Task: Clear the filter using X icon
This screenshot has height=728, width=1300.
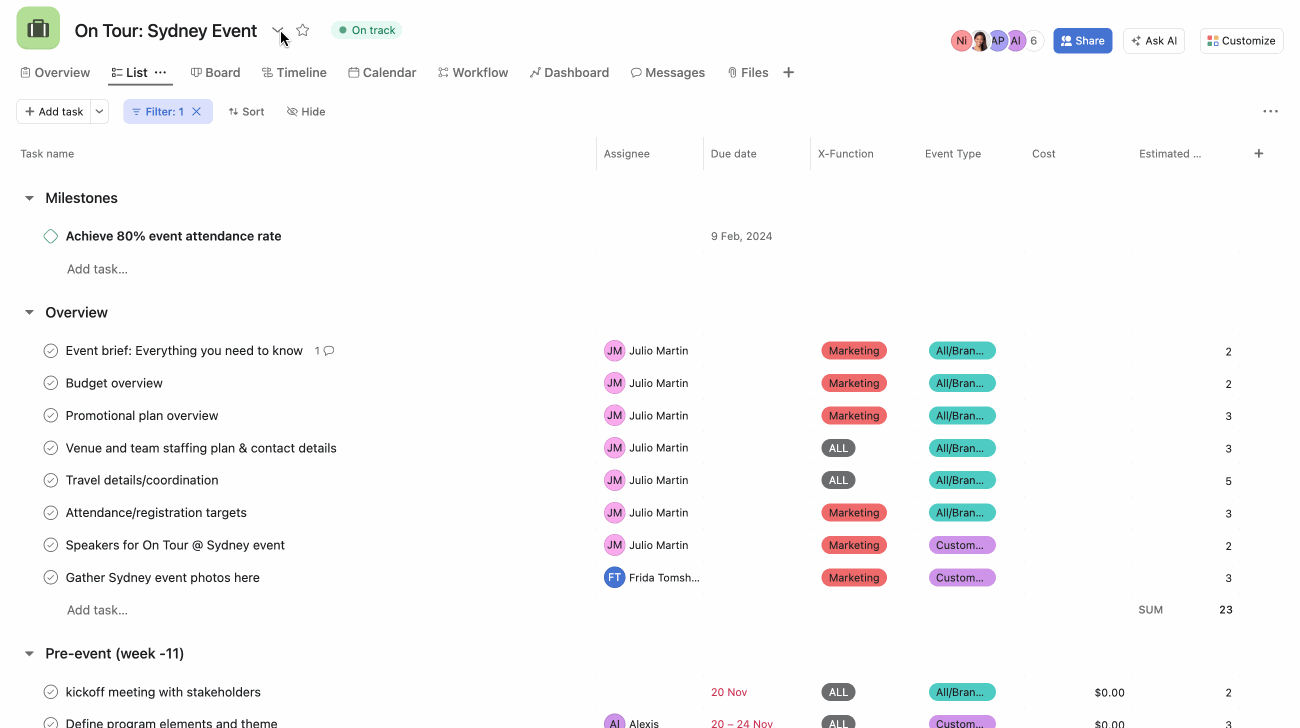Action: (x=197, y=111)
